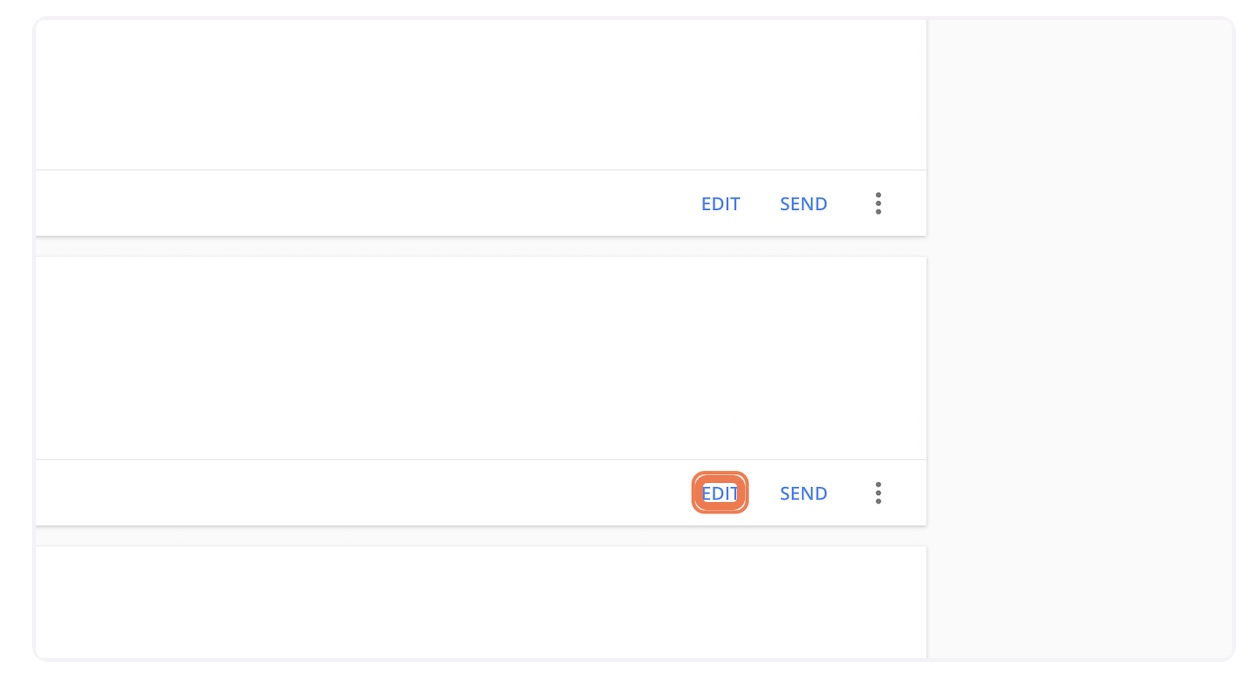Open the top card's three-dot more menu
Image resolution: width=1260 pixels, height=678 pixels.
pyautogui.click(x=878, y=204)
